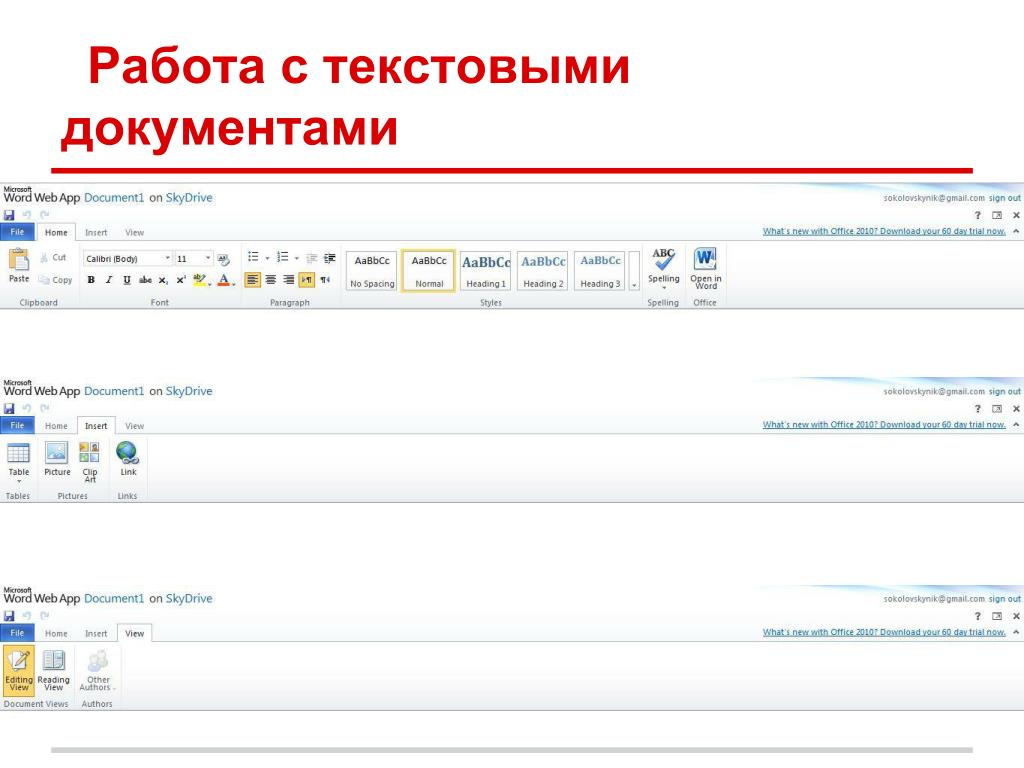Click What's new link above Home ribbon
Viewport: 1024px width, 768px height.
(884, 231)
